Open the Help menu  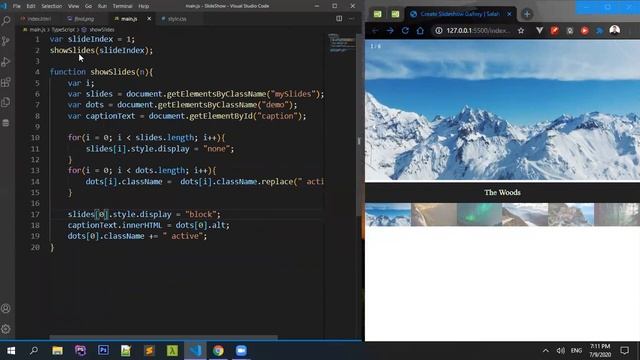coord(144,6)
